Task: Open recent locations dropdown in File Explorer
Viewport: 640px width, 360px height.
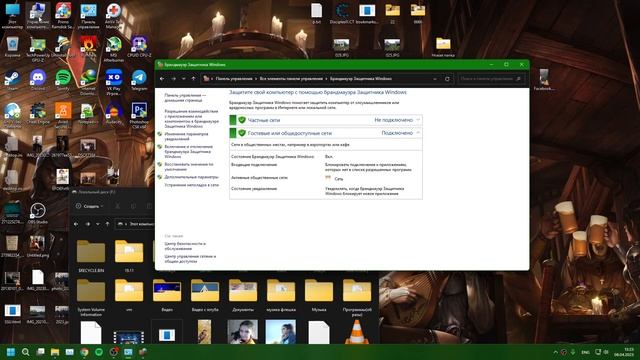Action: pos(98,224)
